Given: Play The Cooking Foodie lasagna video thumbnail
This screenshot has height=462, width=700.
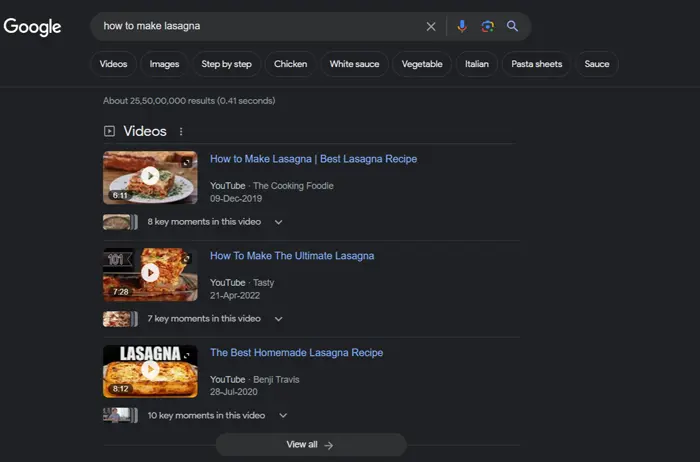Looking at the screenshot, I should 150,177.
